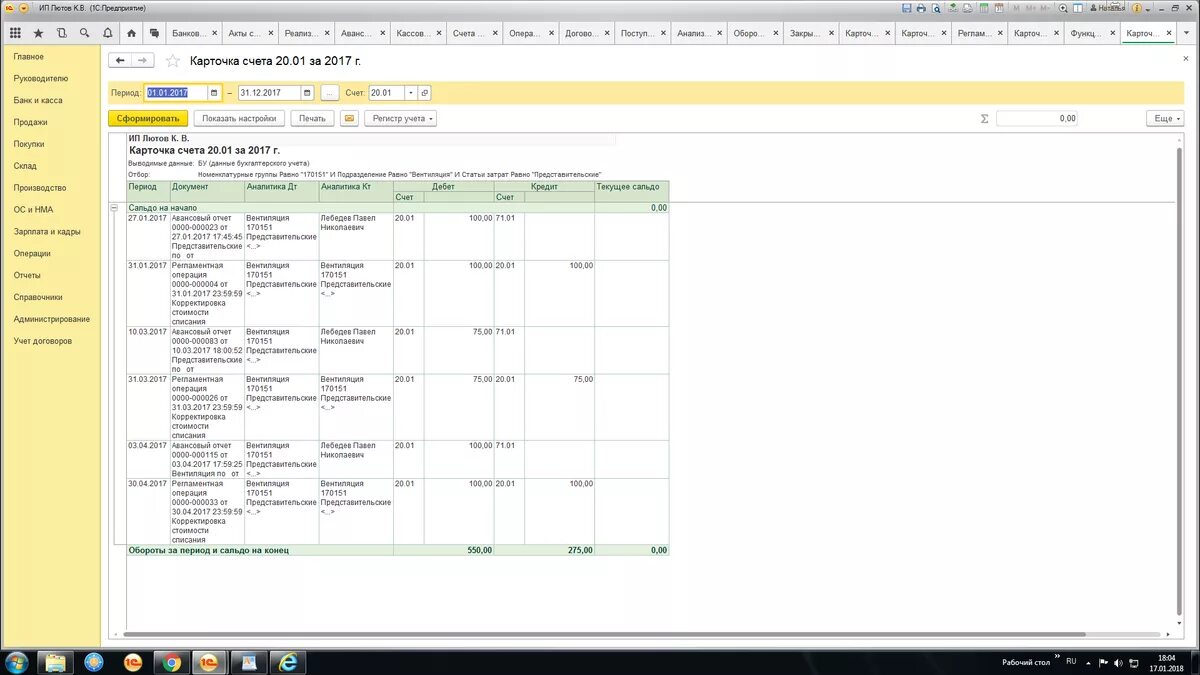Open the Еще menu dropdown

click(1166, 118)
